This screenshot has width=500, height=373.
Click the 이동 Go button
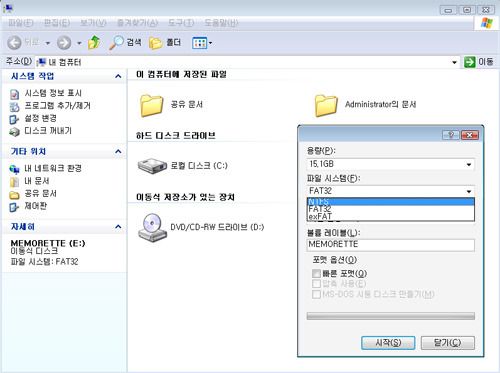click(479, 62)
